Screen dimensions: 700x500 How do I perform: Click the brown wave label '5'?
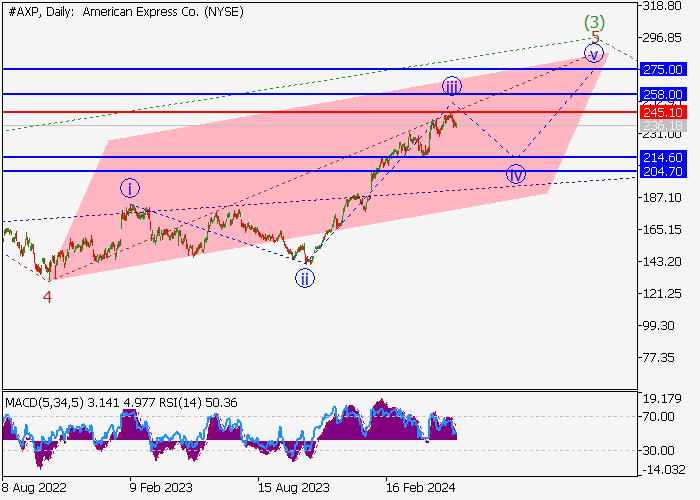click(x=595, y=37)
